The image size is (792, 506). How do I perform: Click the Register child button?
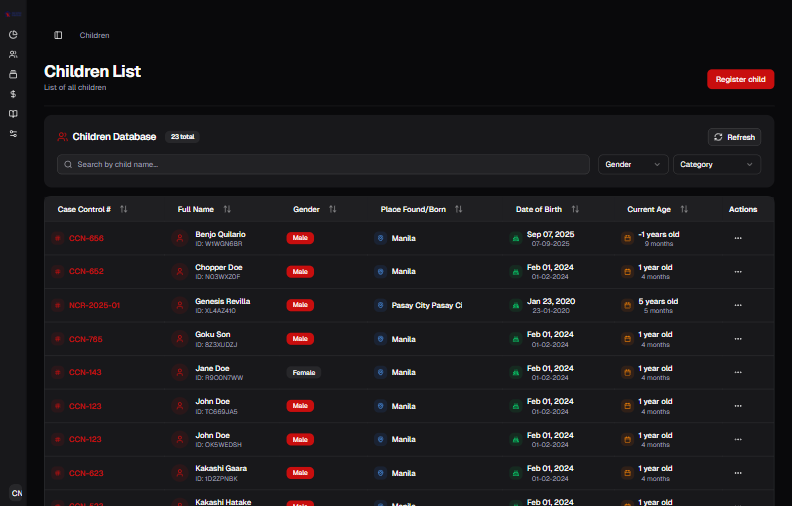click(740, 79)
